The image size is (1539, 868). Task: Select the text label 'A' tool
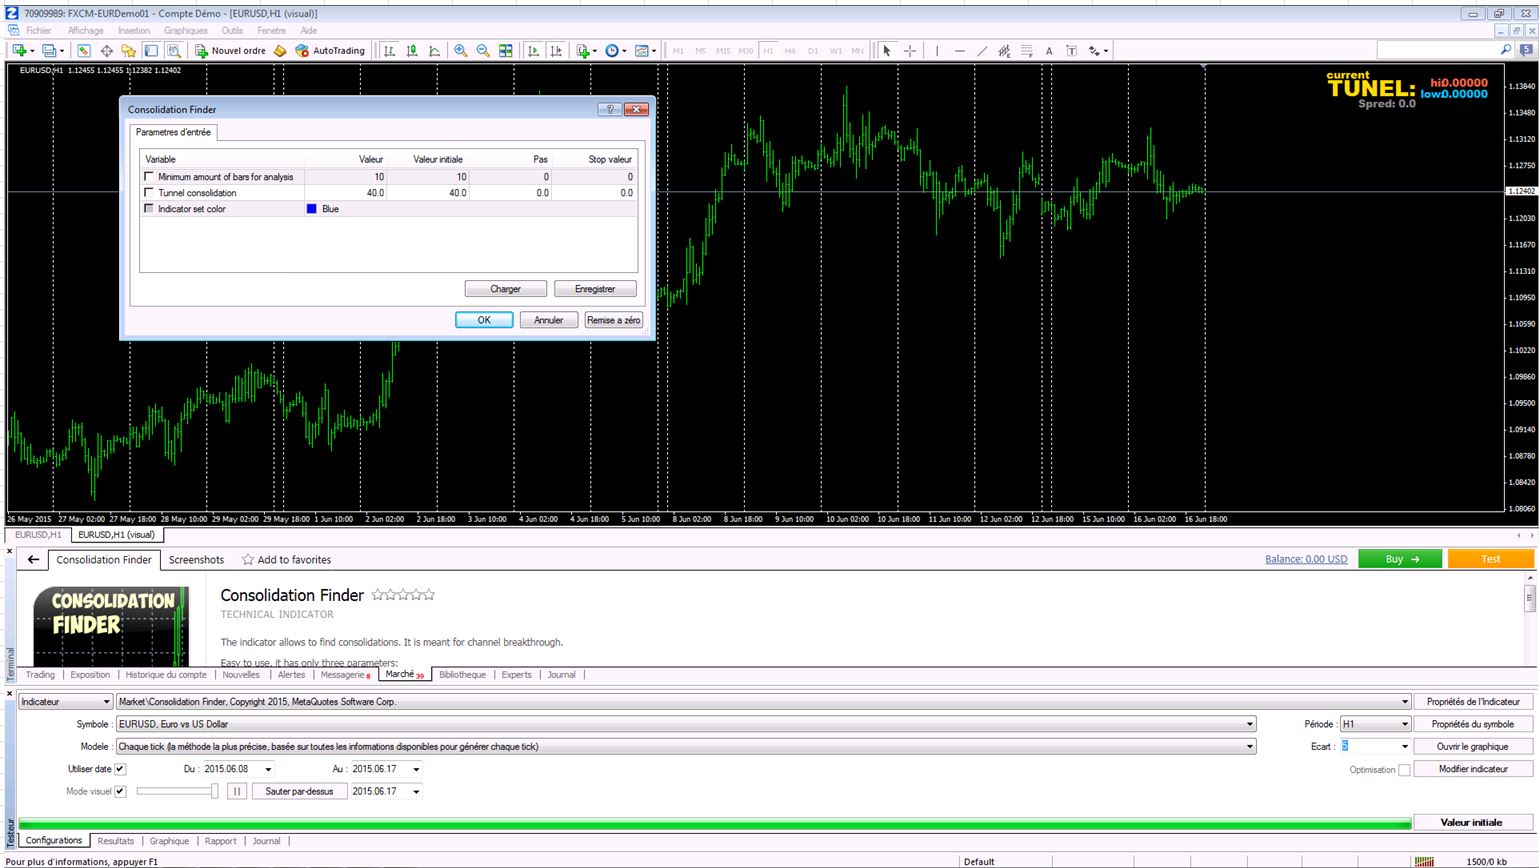pos(1049,51)
